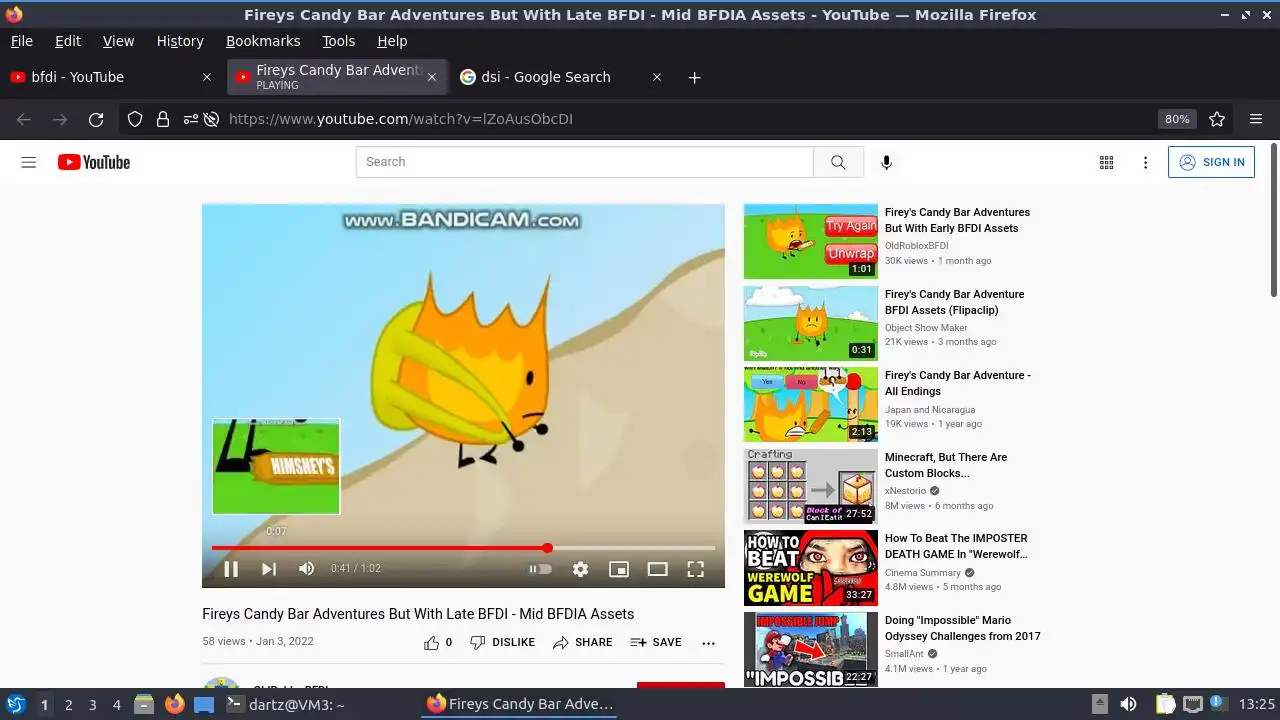1280x720 pixels.
Task: Pause the video playback
Action: (231, 569)
